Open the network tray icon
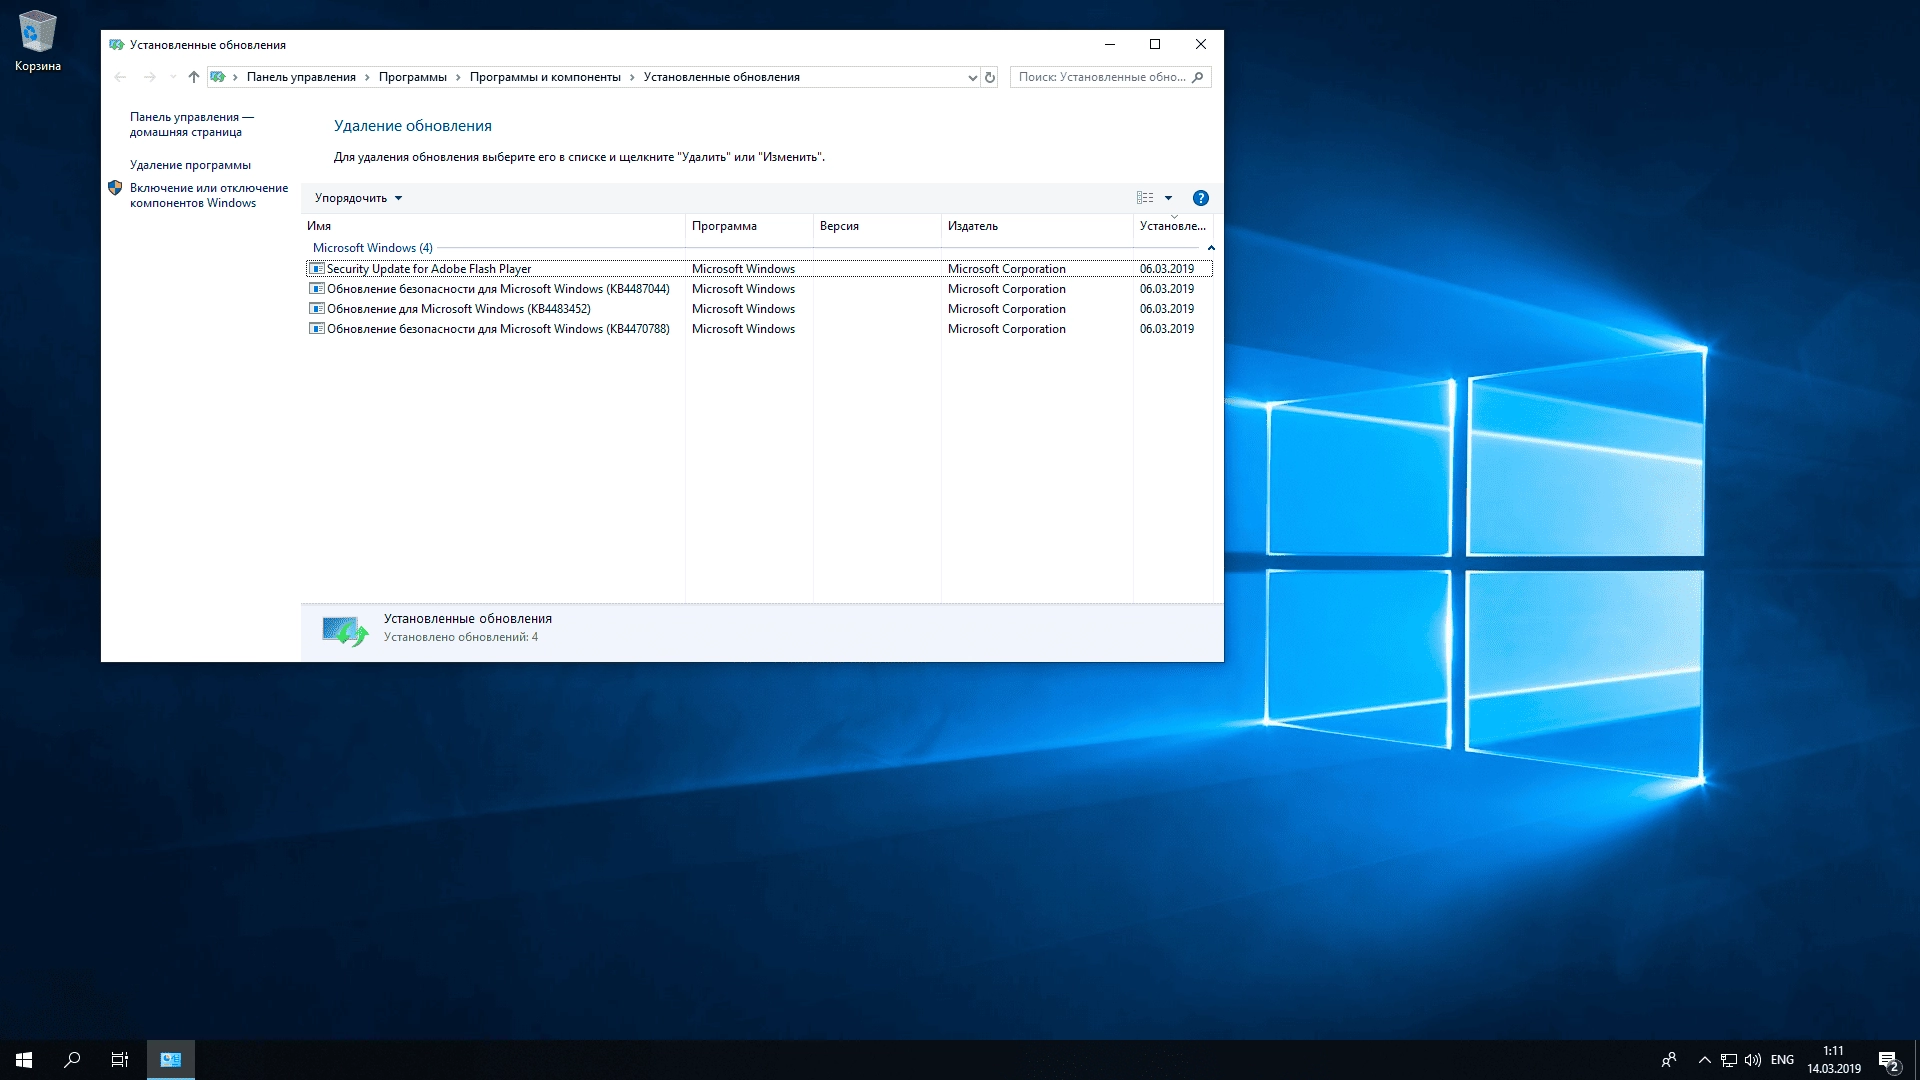 [x=1729, y=1060]
